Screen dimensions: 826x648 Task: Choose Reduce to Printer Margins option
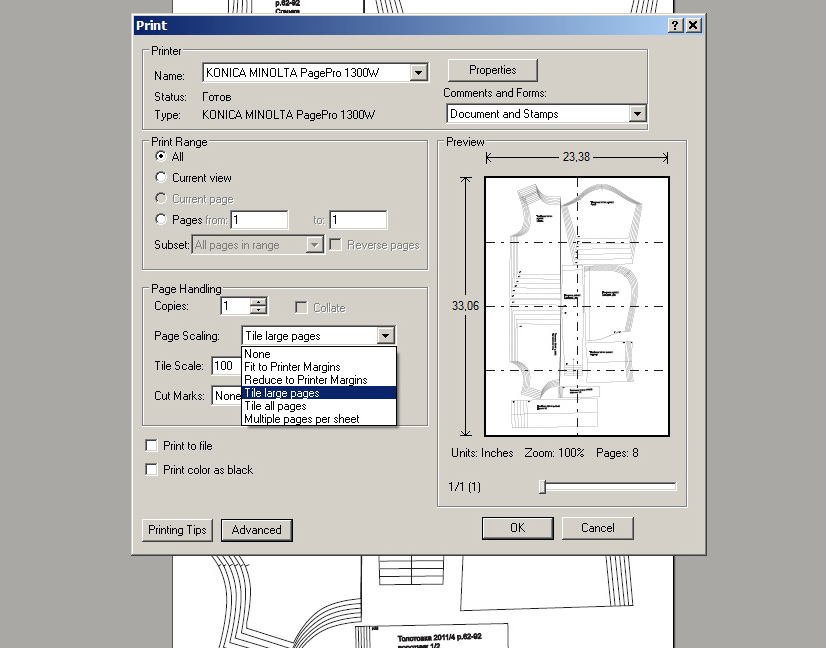[x=319, y=380]
